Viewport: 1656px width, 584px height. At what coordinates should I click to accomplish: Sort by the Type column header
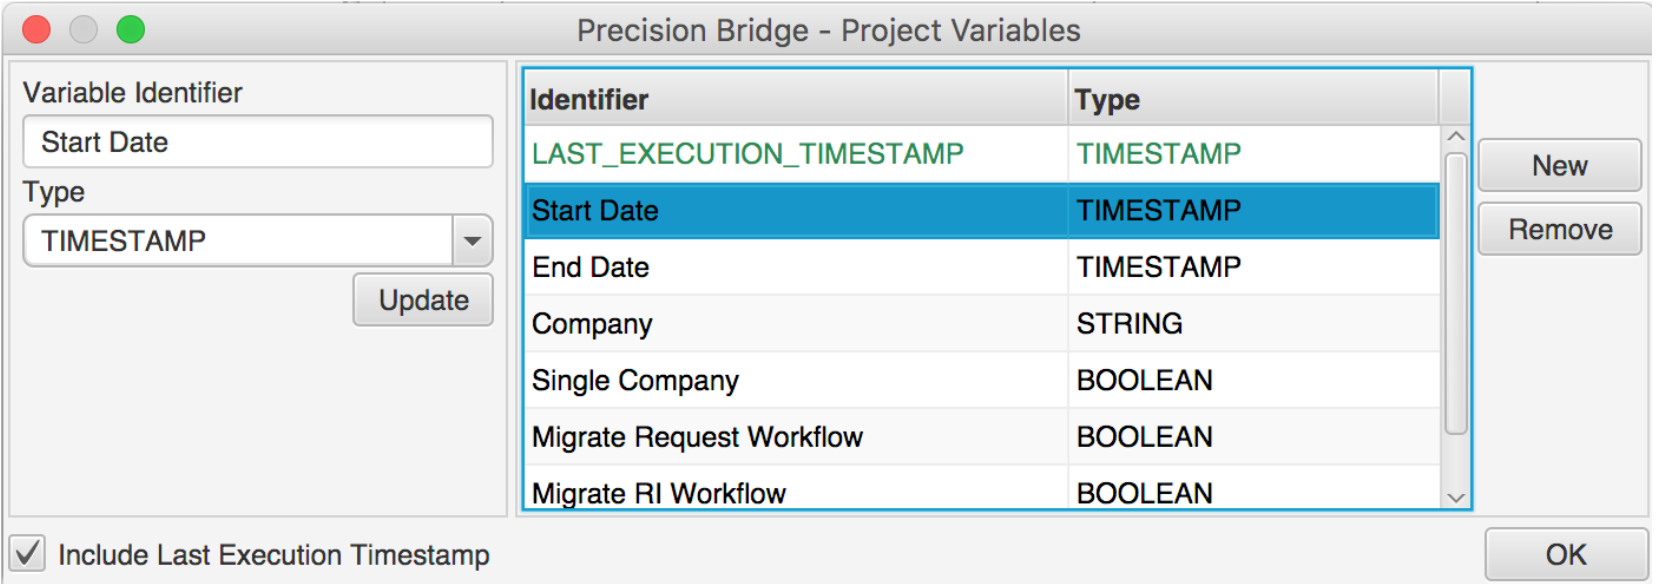click(x=1253, y=99)
